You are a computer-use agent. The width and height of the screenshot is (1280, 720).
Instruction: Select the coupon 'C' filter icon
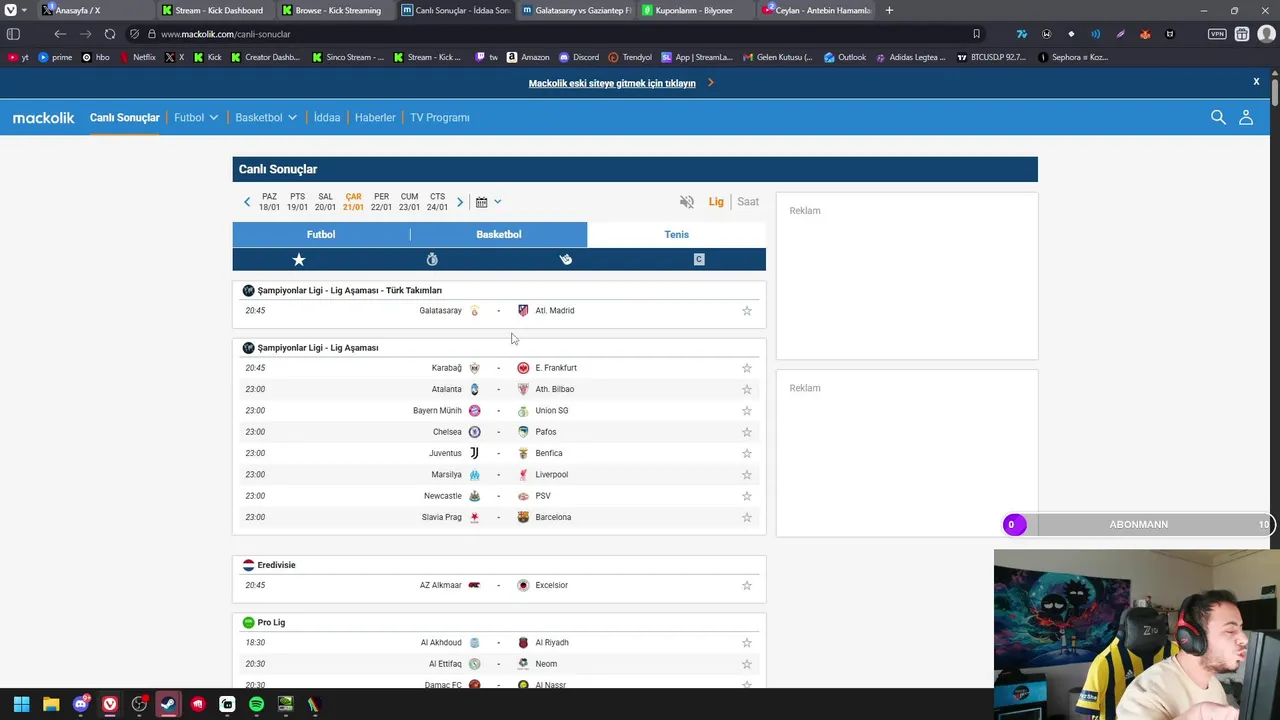[699, 259]
